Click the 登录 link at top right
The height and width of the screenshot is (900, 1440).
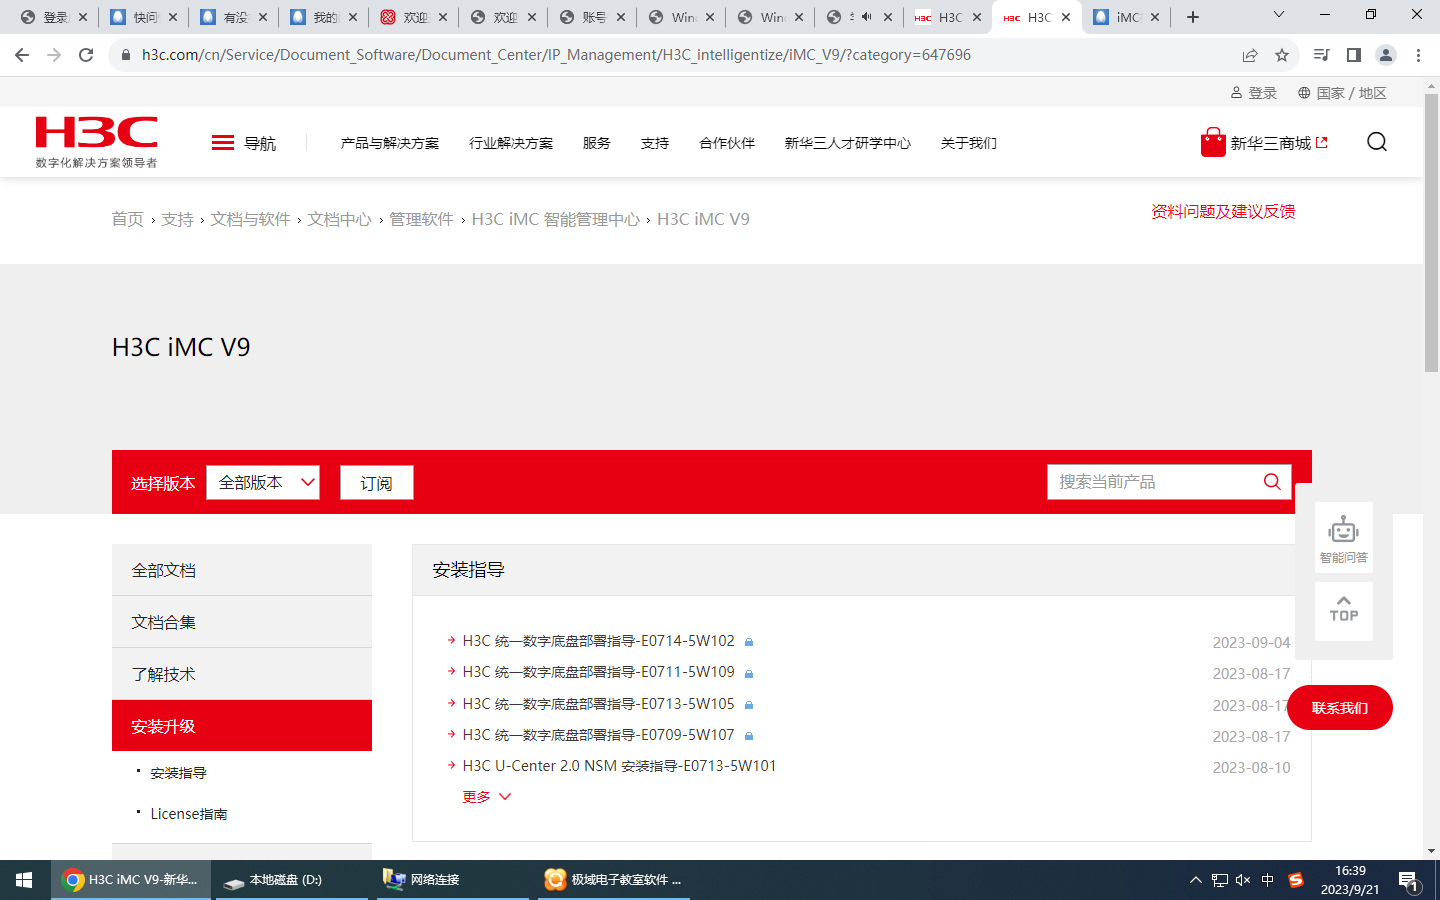[1254, 93]
